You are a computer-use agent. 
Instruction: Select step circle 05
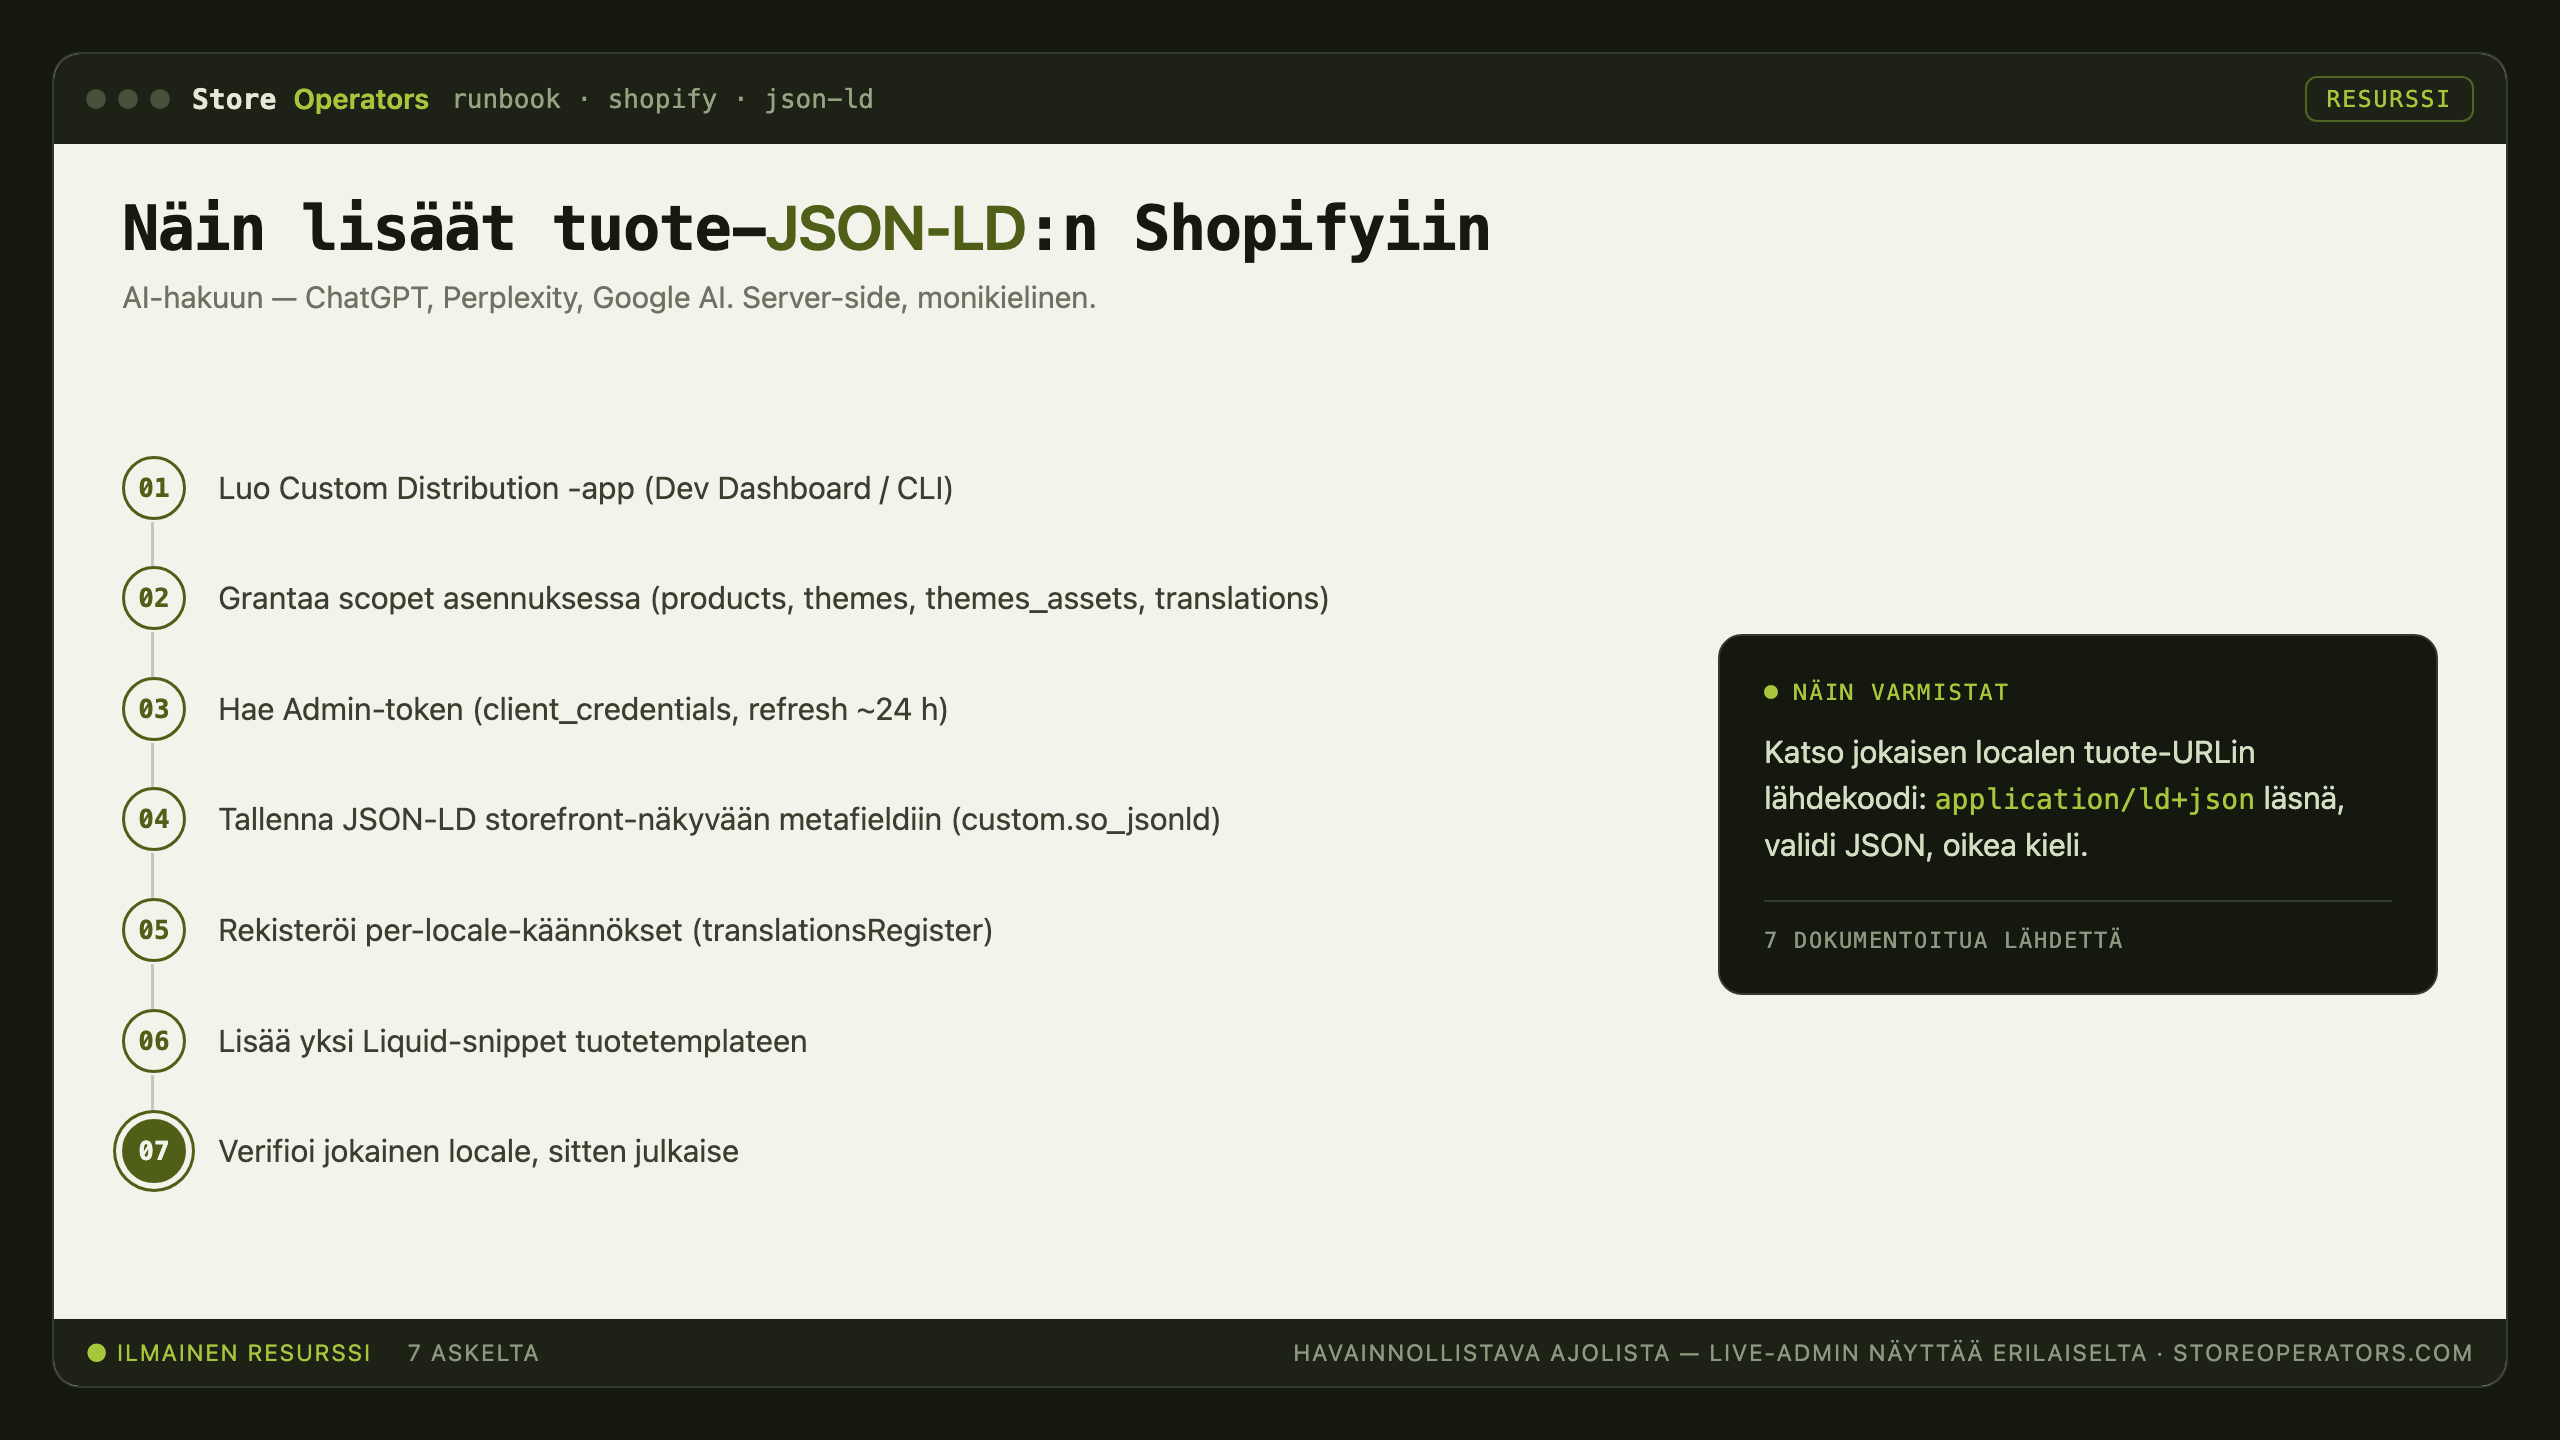coord(154,930)
